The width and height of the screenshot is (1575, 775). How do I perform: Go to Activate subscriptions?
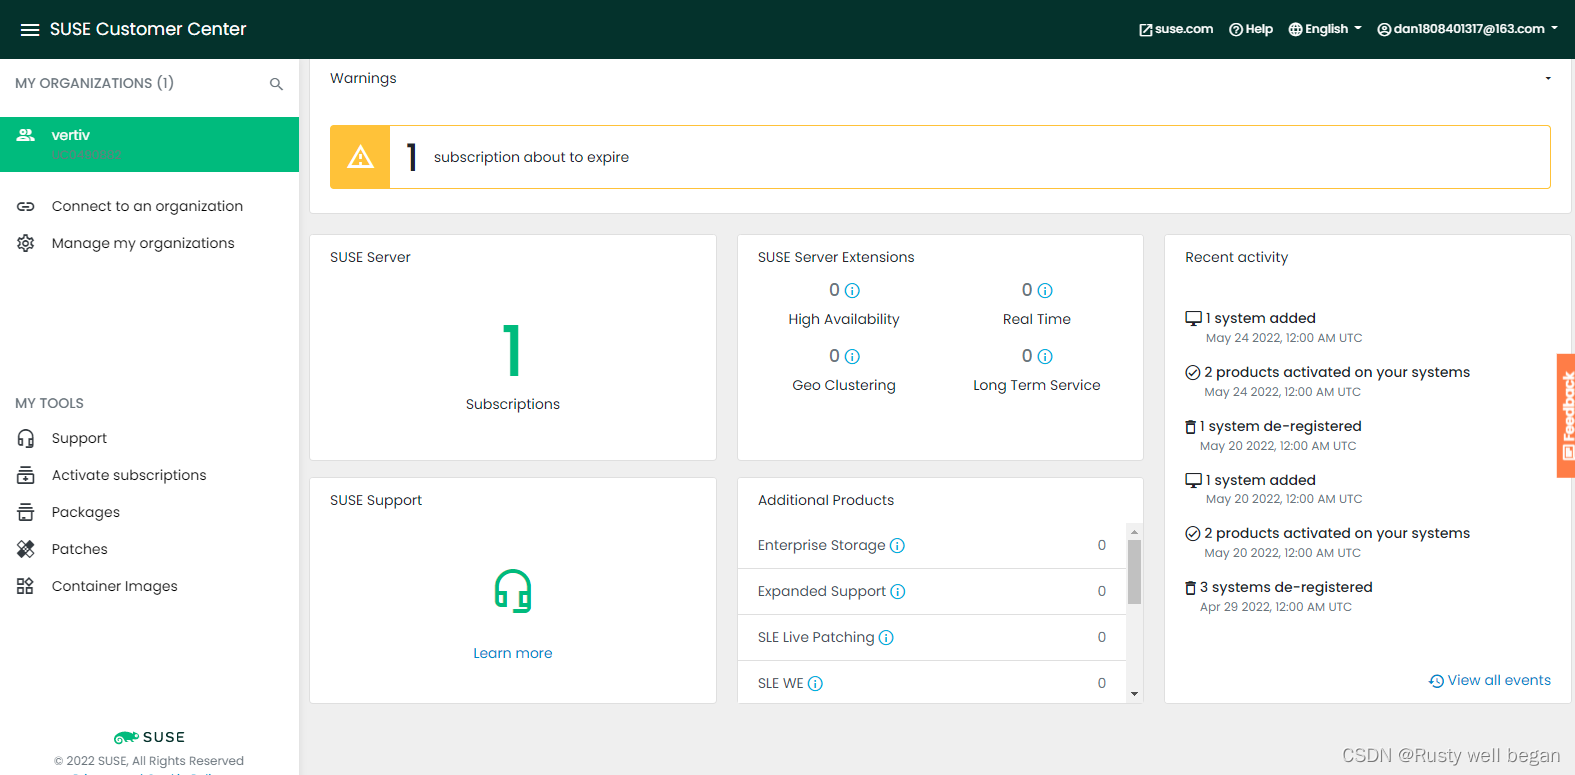click(x=129, y=475)
